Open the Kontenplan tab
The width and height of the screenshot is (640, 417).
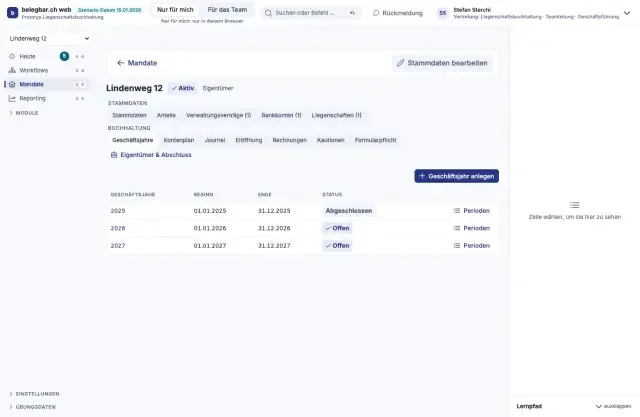pyautogui.click(x=179, y=140)
